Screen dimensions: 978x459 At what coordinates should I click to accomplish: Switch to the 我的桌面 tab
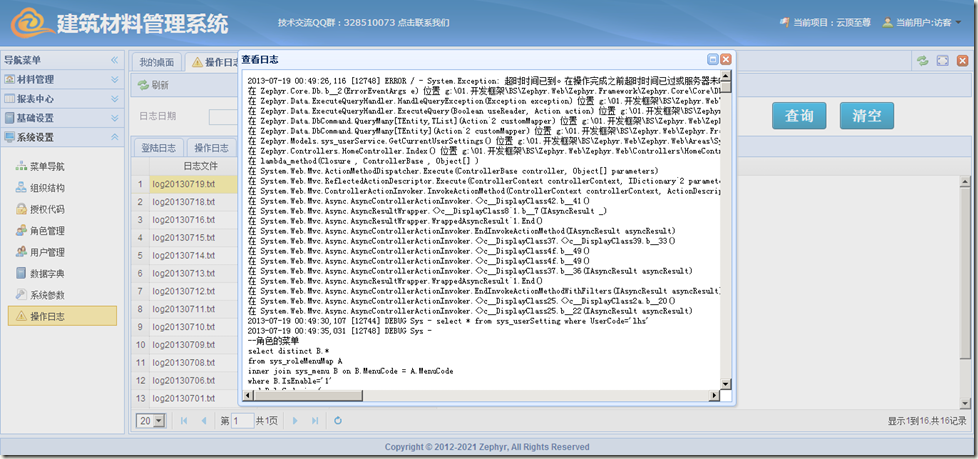(155, 62)
